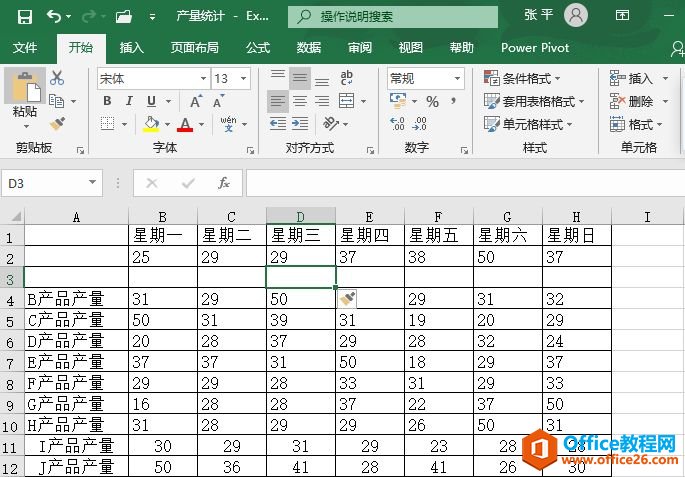This screenshot has height=477, width=685.
Task: Select the Format Painter brush icon
Action: 57,123
